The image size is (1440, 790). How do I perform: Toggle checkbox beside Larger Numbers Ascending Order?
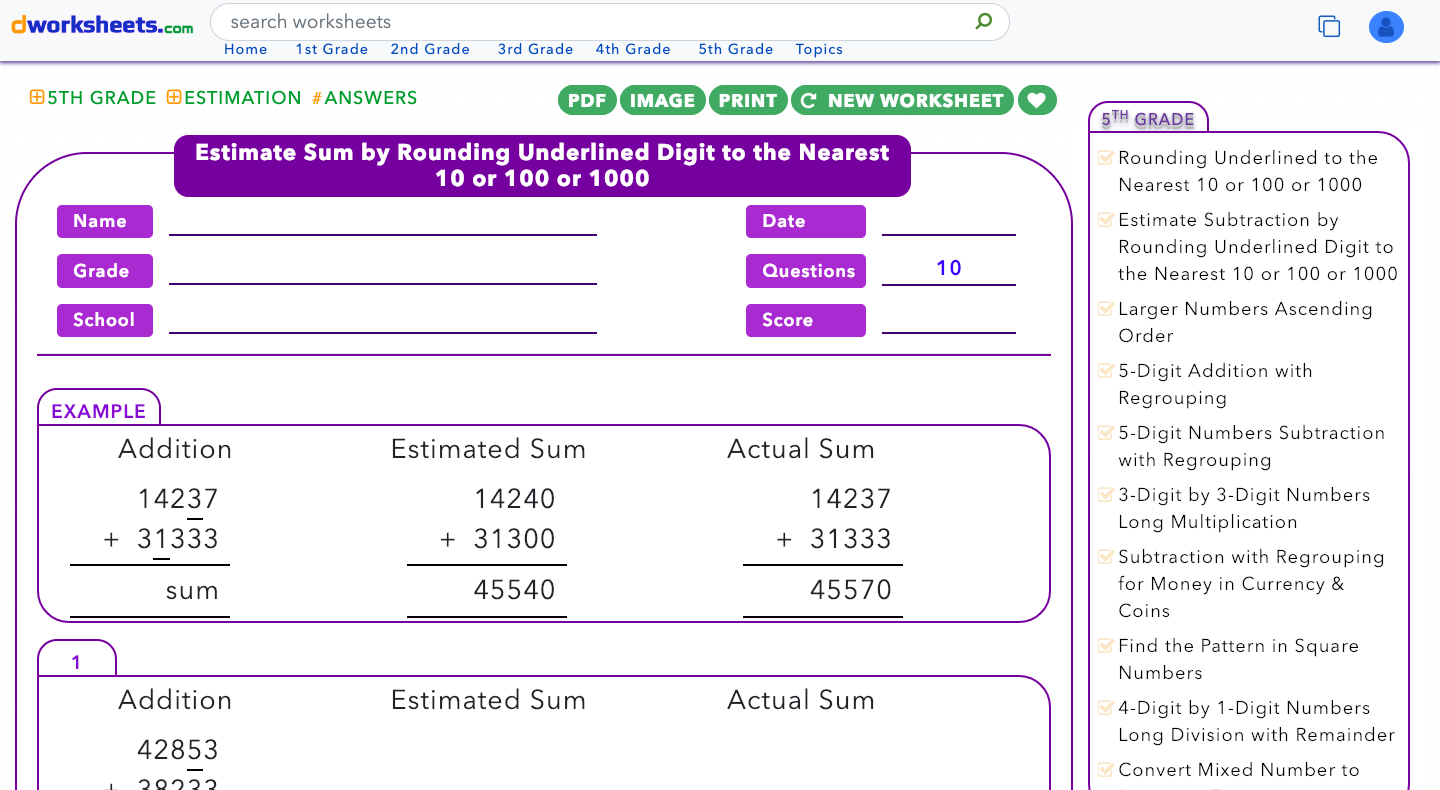(1106, 307)
